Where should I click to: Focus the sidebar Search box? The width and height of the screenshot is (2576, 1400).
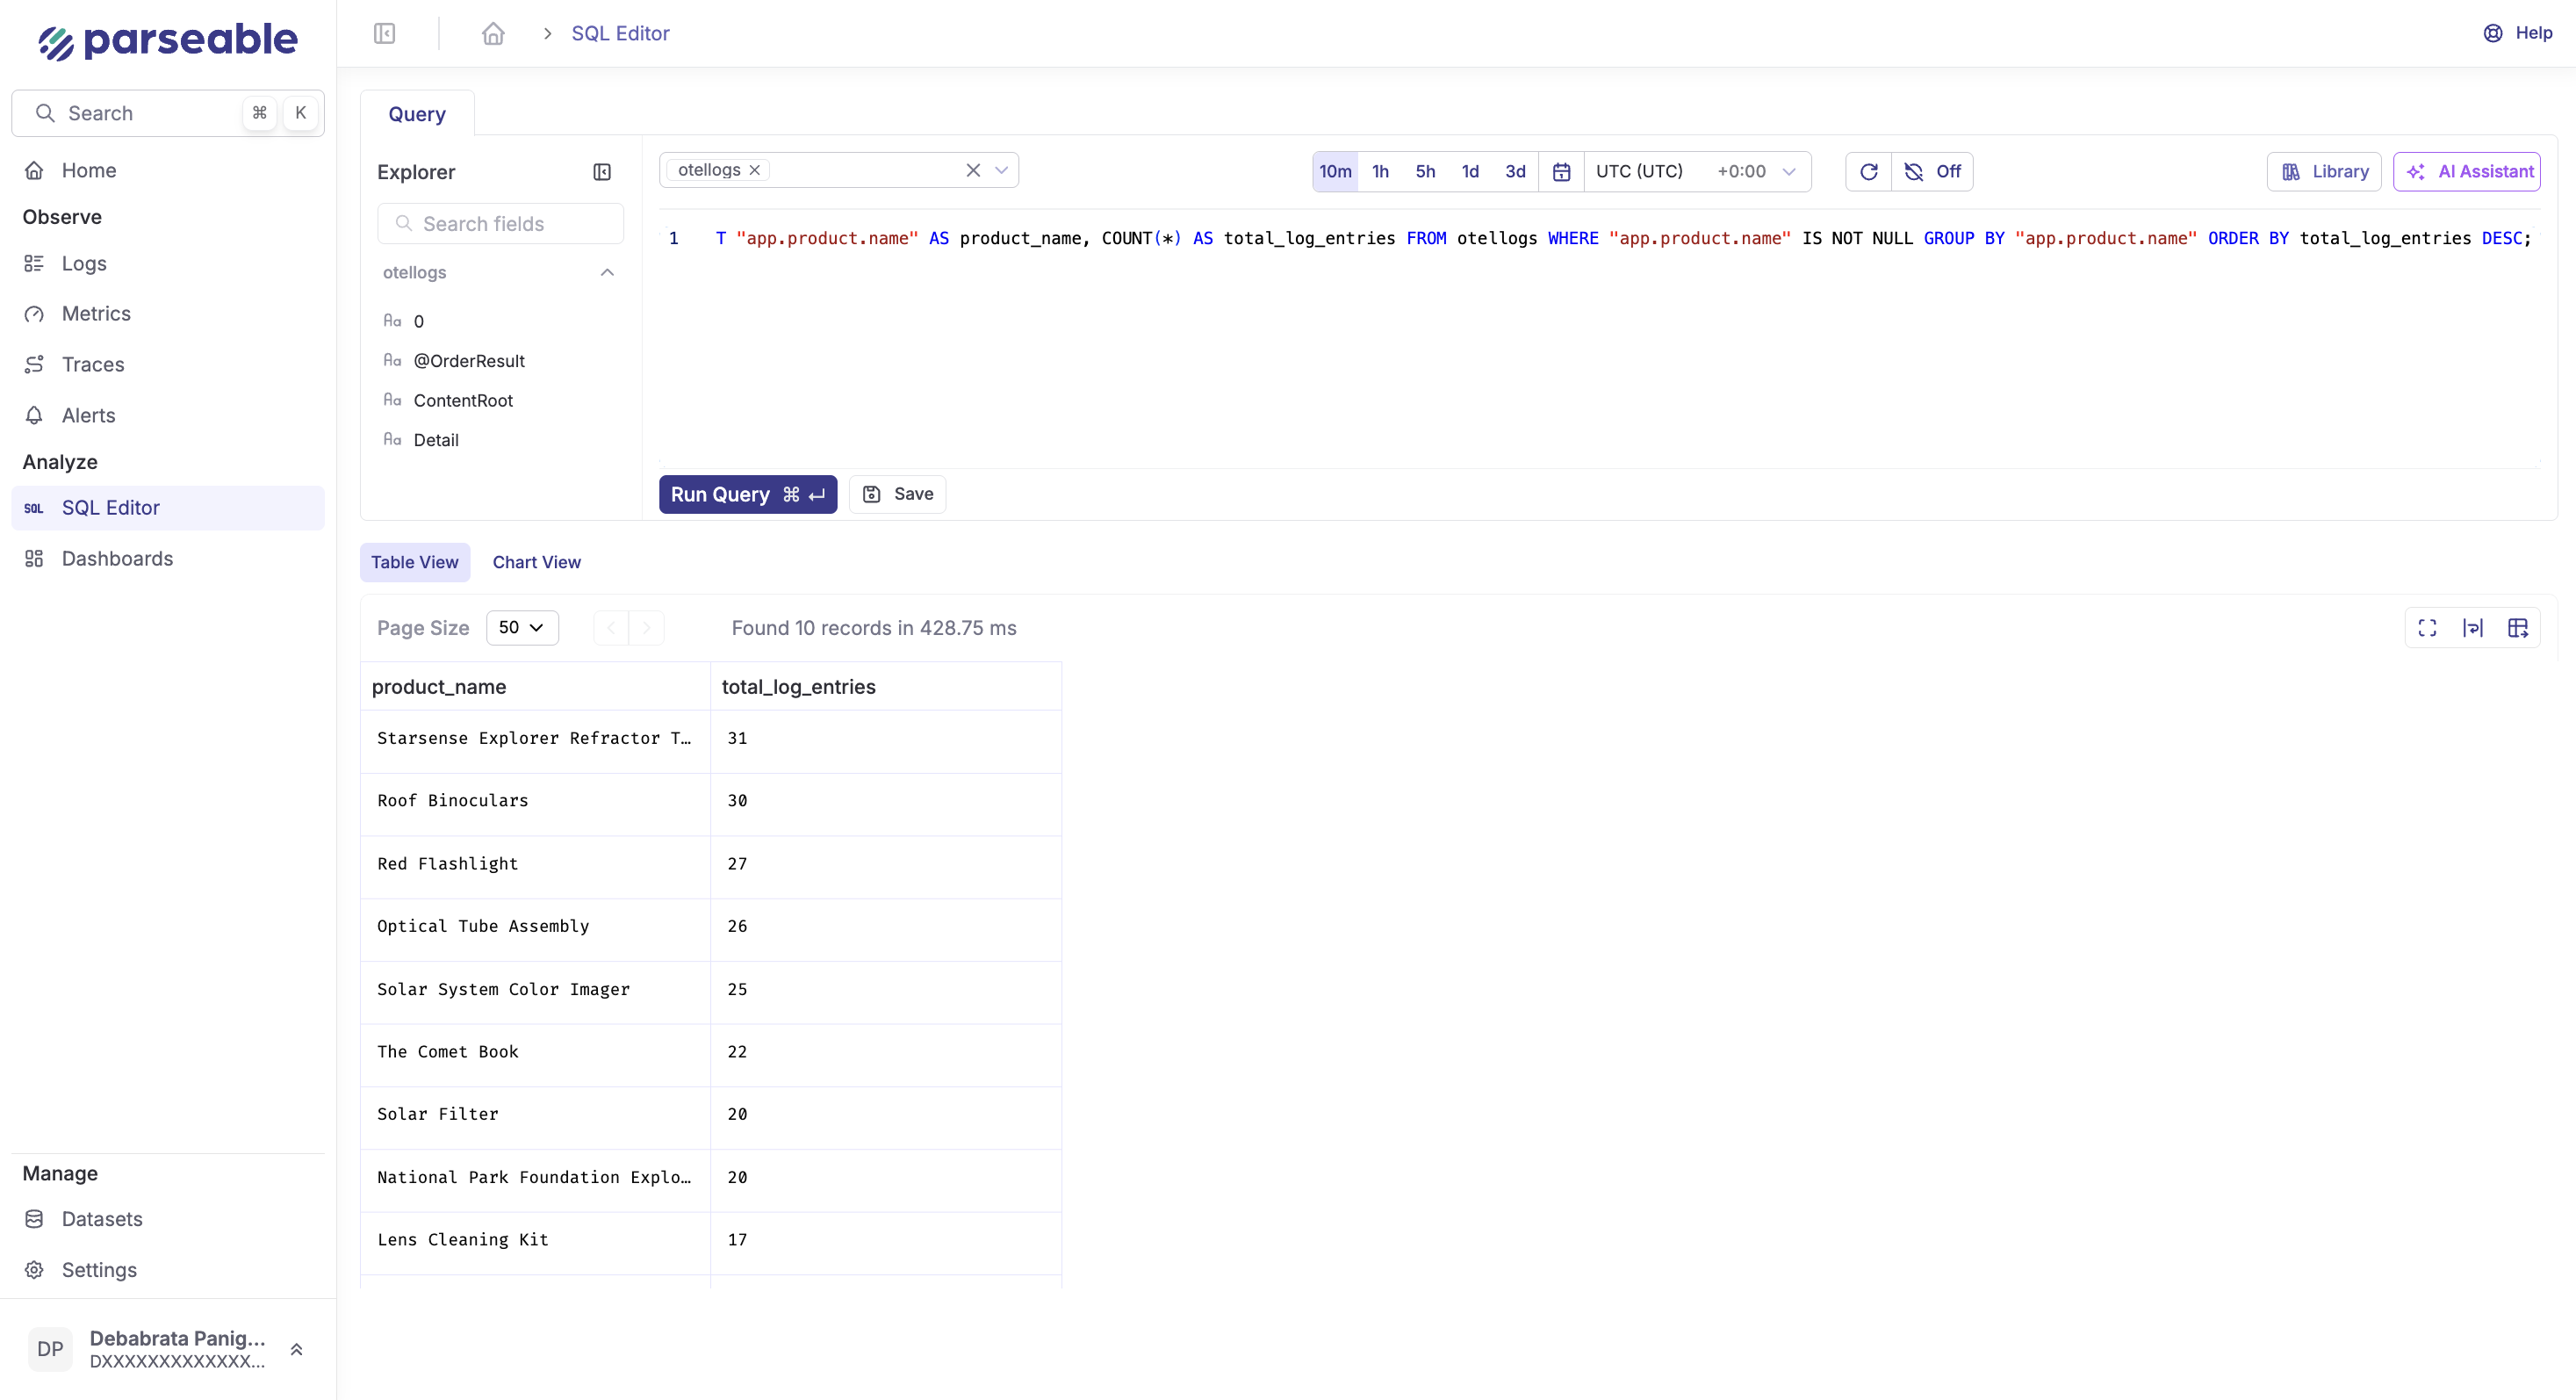[168, 113]
